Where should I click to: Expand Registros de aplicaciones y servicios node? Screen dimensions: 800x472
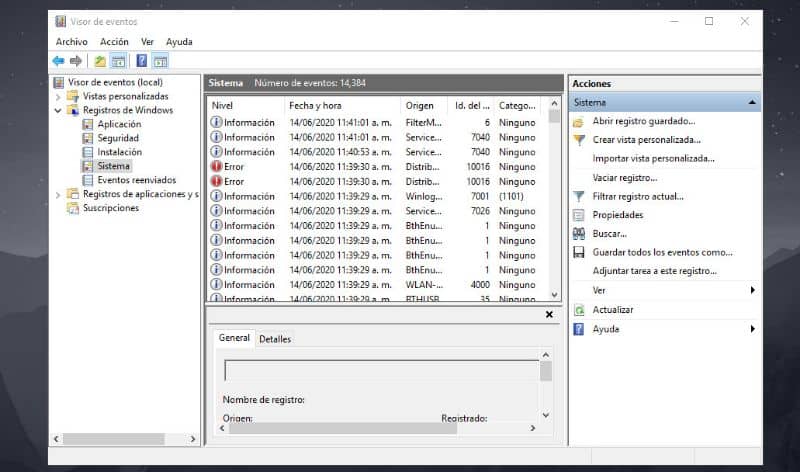click(58, 194)
